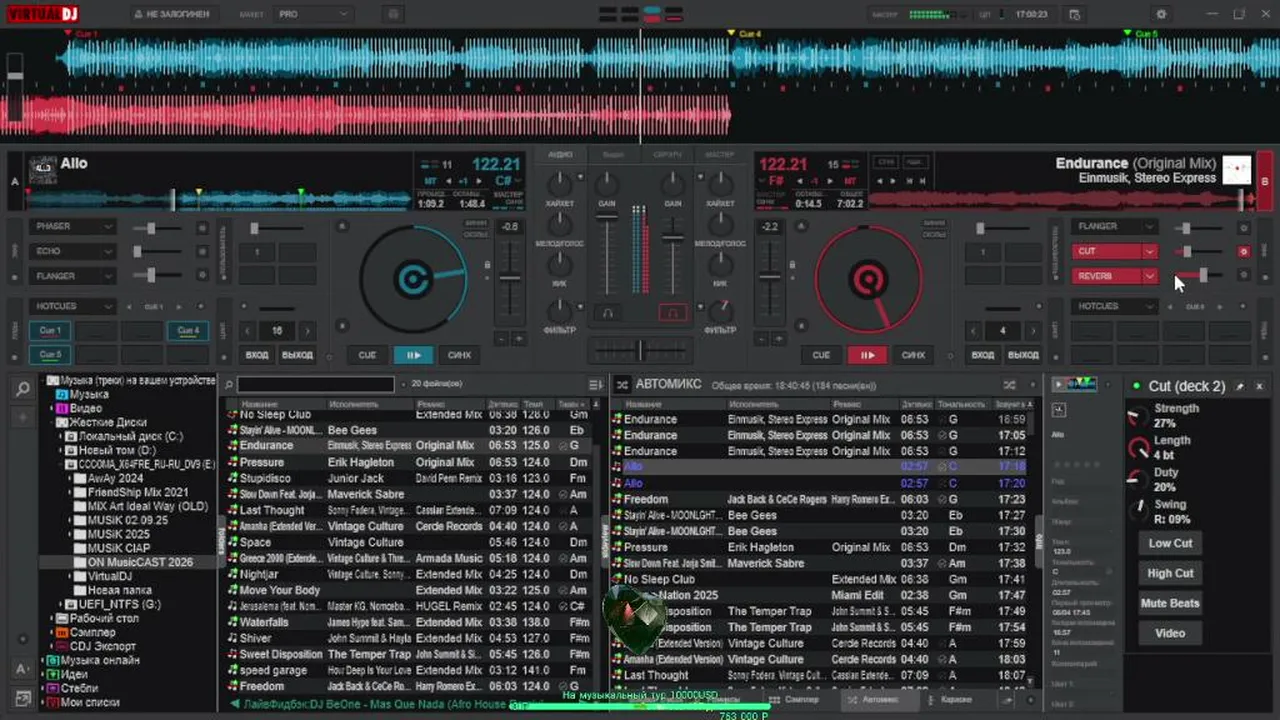Trigger the Cue 4 hotcue pad
Image resolution: width=1280 pixels, height=720 pixels.
[x=188, y=331]
